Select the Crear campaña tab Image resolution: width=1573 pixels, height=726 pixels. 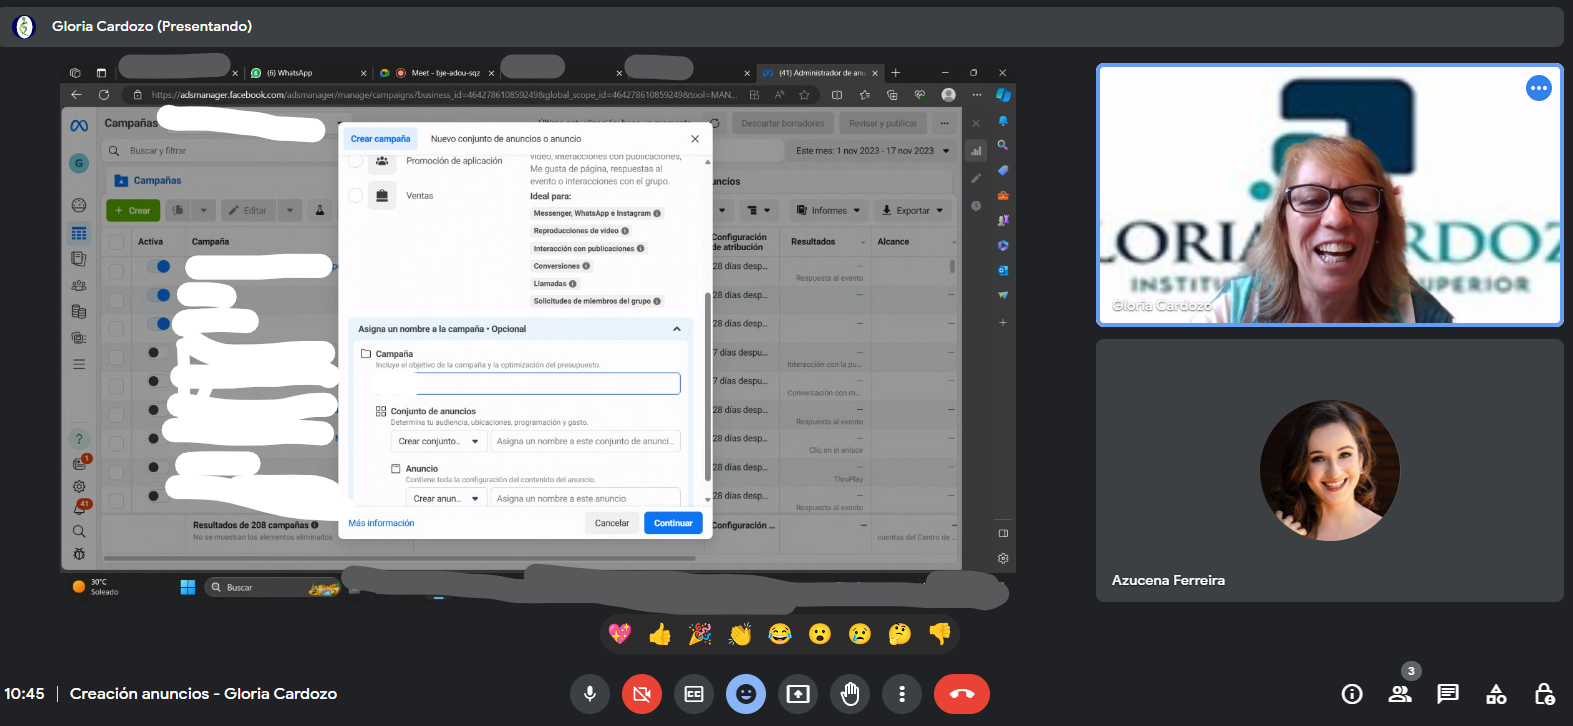(x=380, y=139)
